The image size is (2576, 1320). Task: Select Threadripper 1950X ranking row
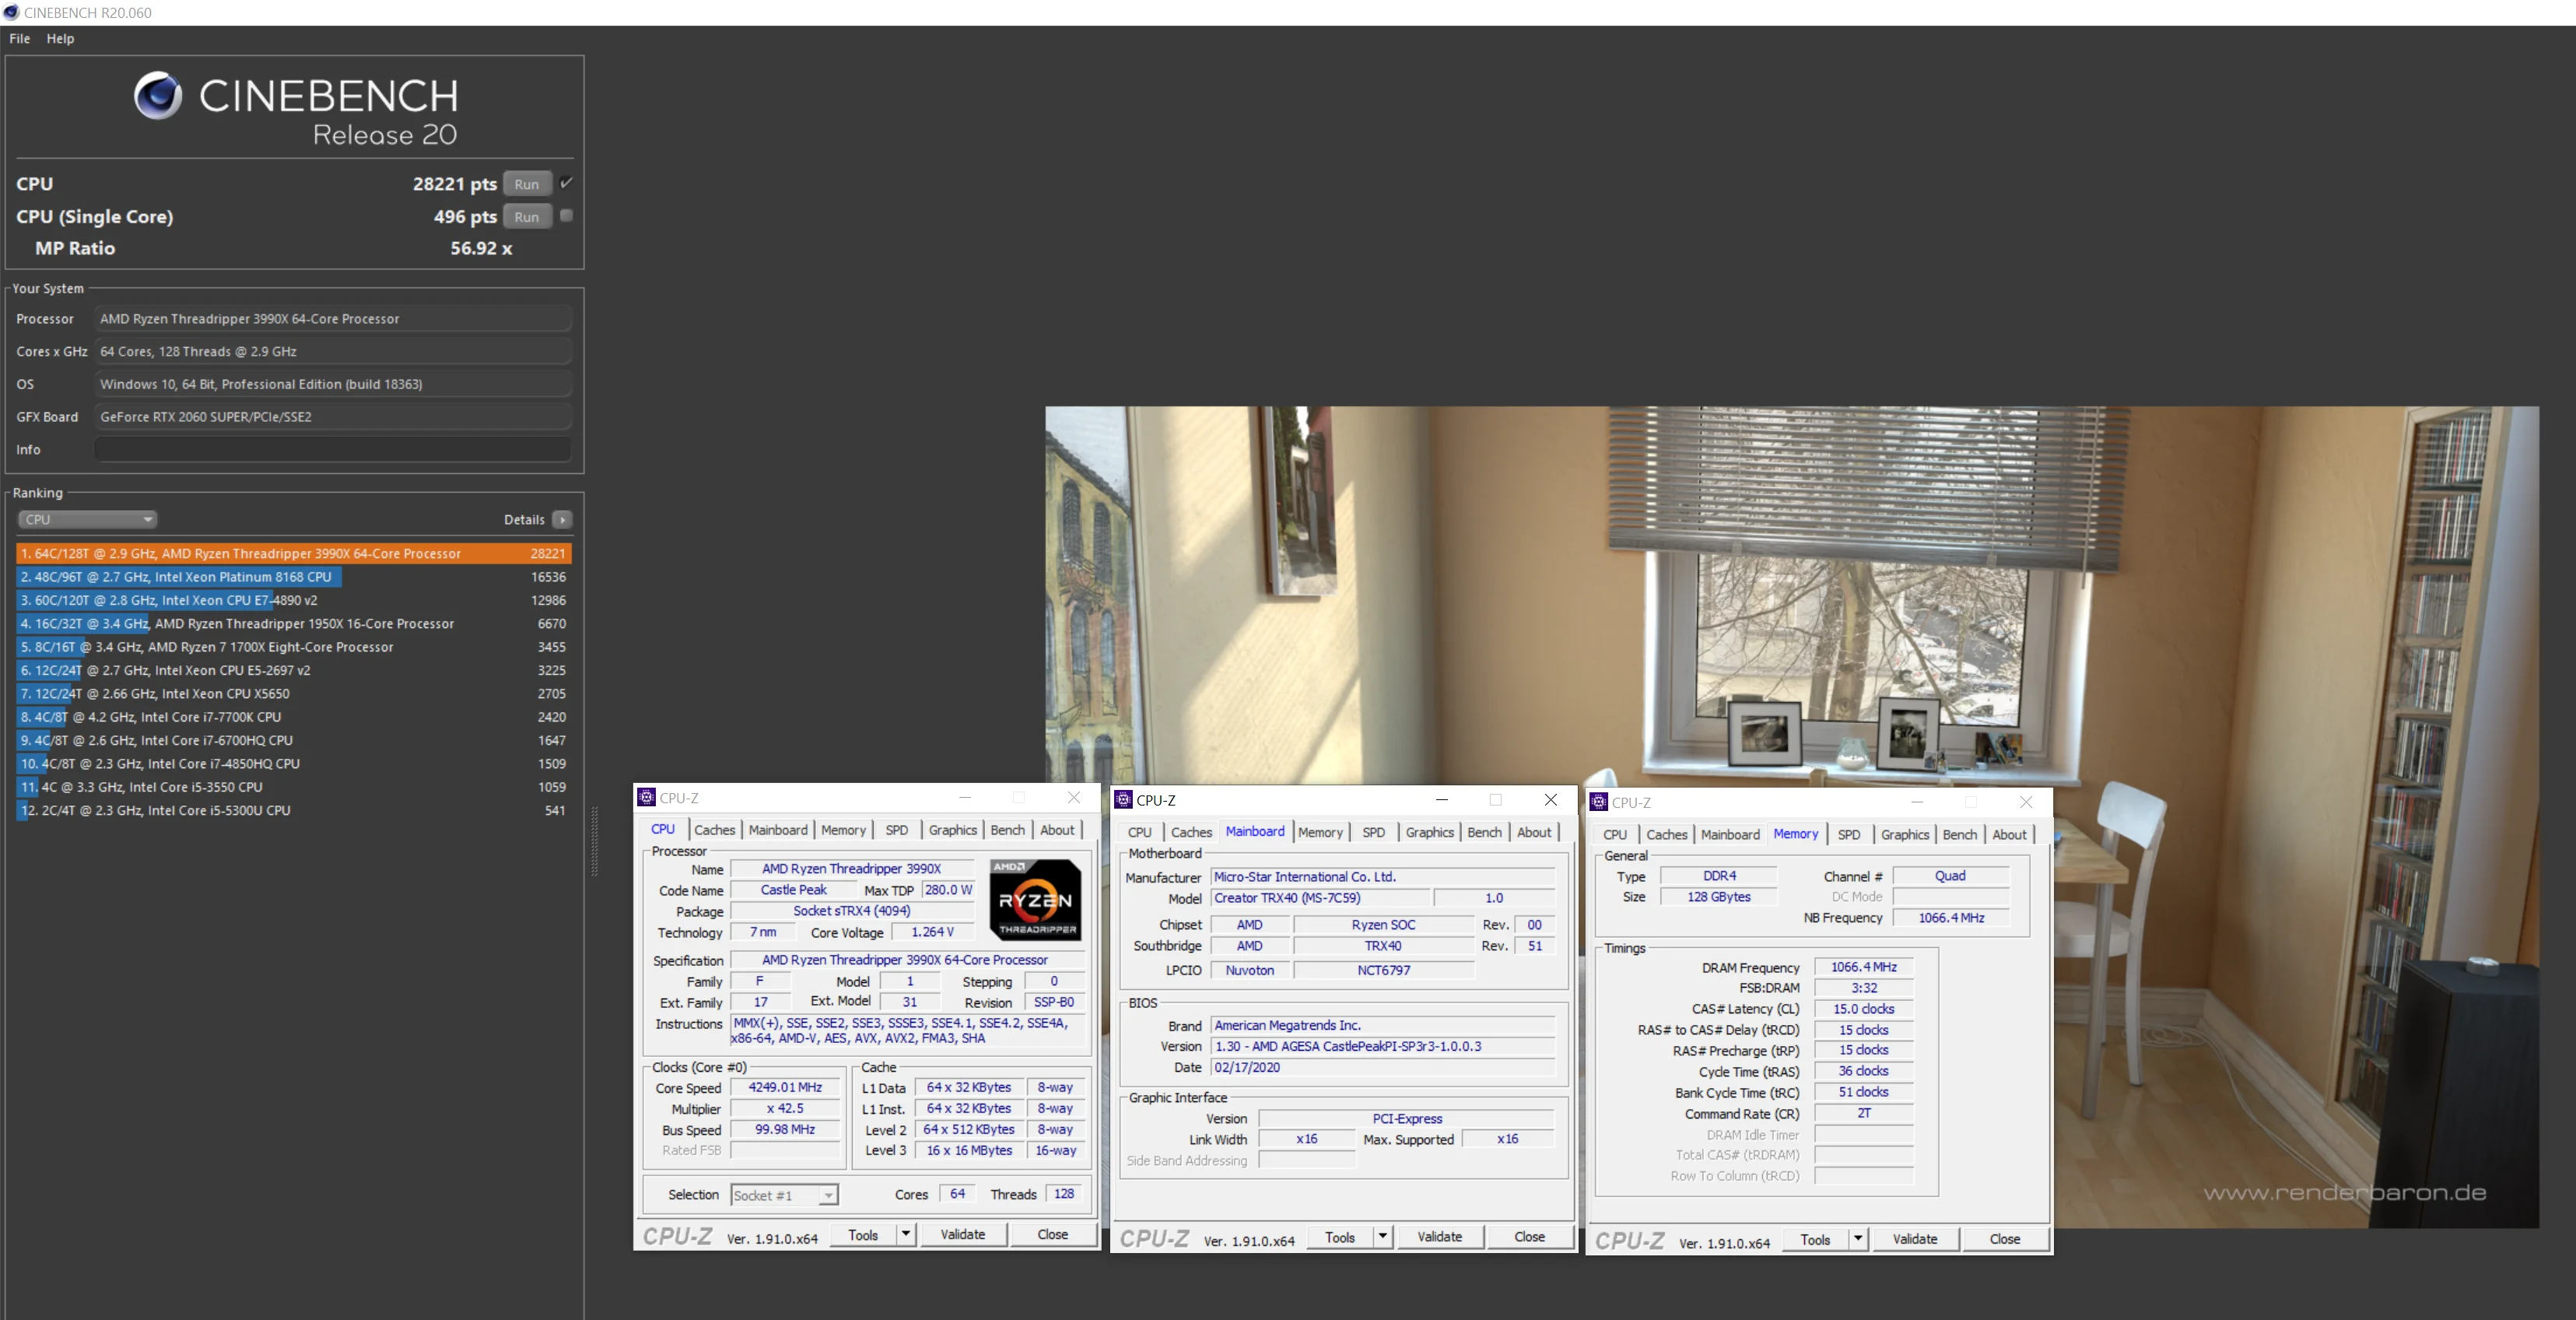(294, 623)
